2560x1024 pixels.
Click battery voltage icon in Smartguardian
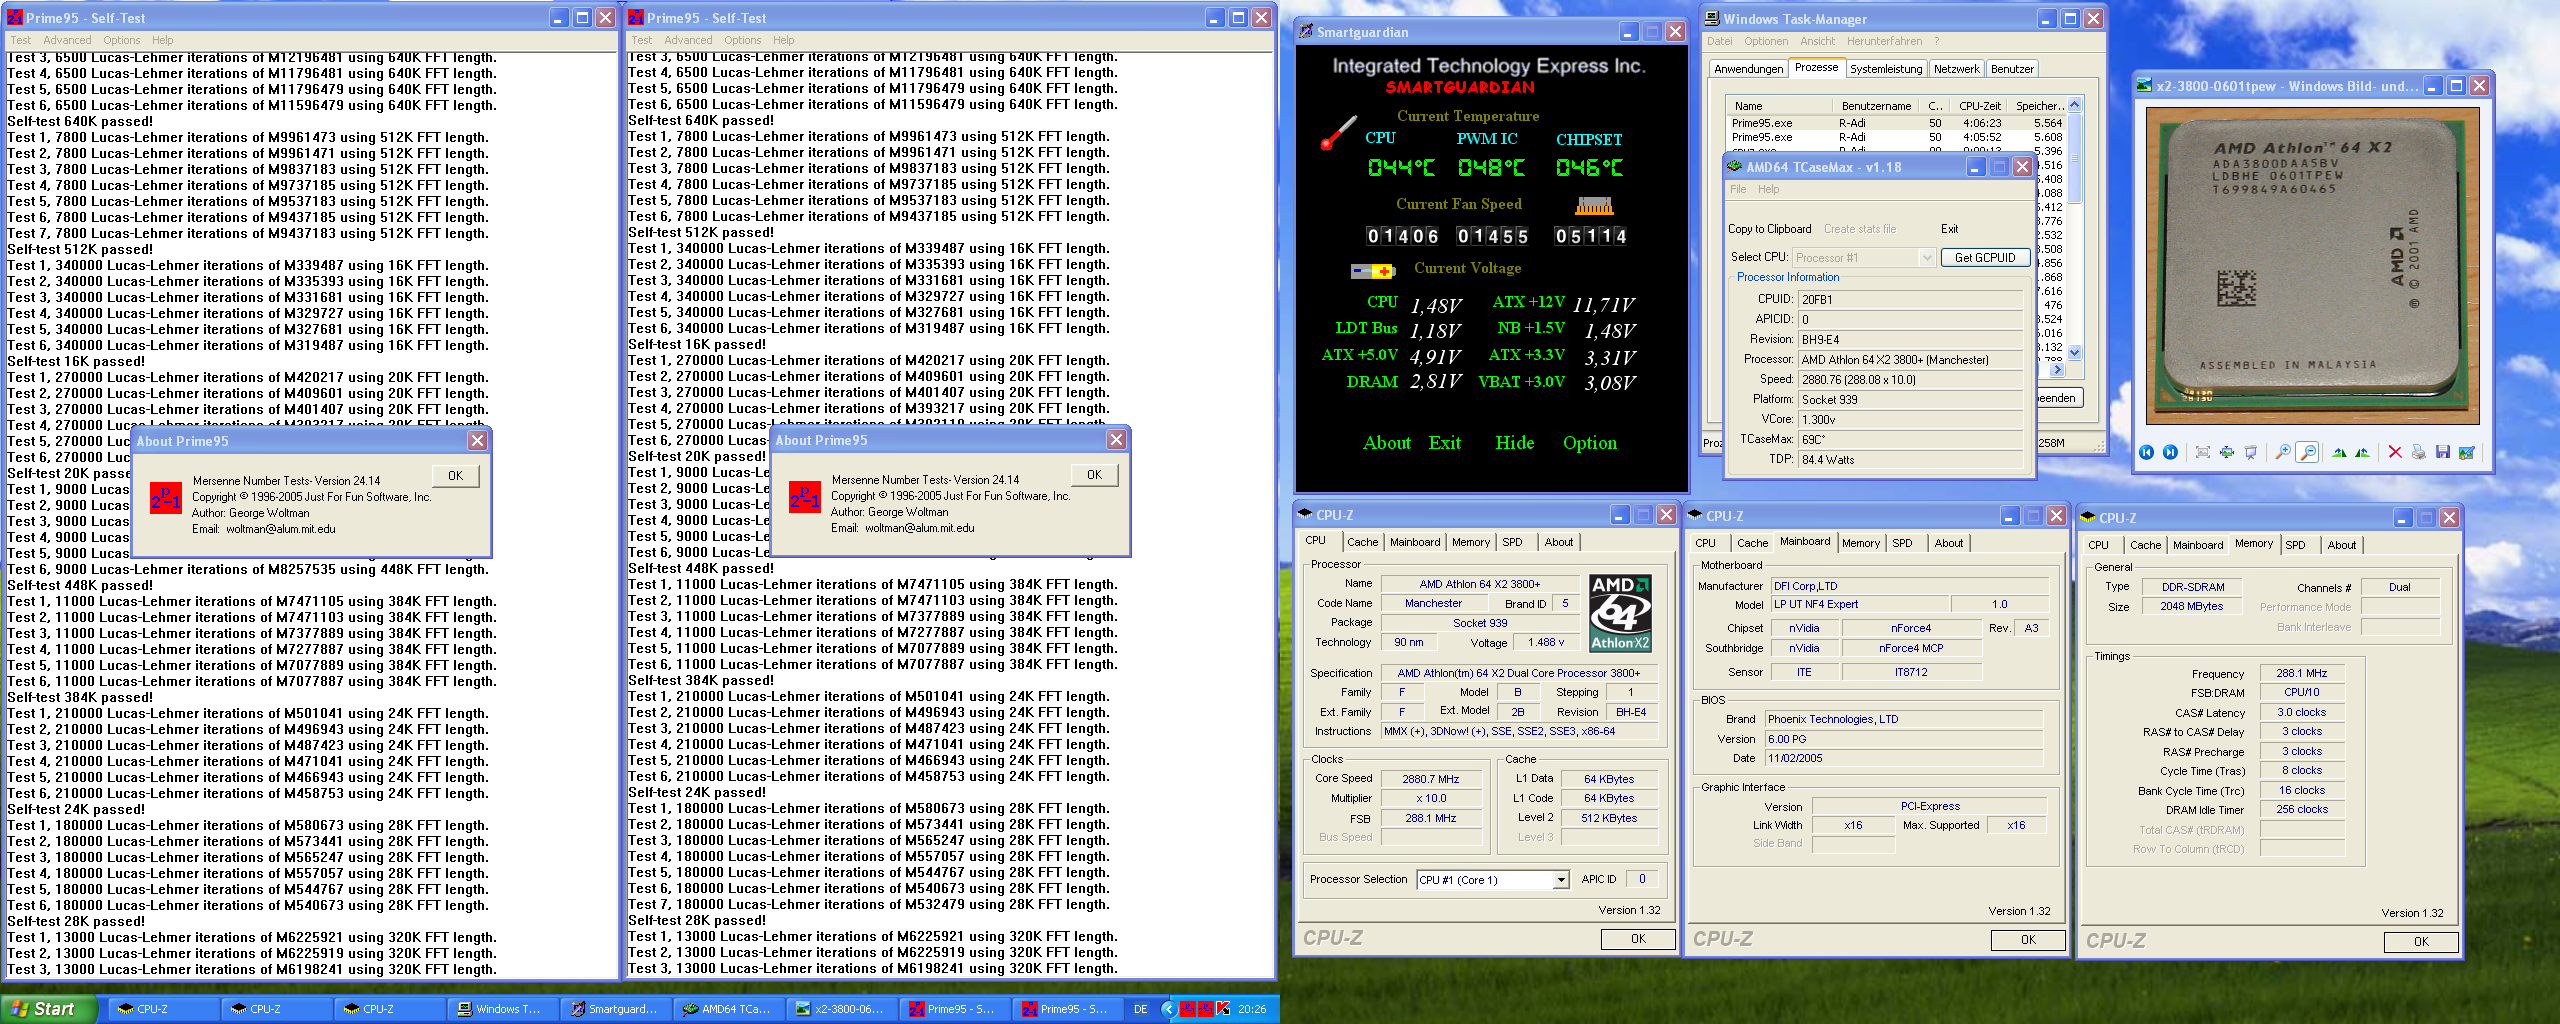[x=1373, y=271]
